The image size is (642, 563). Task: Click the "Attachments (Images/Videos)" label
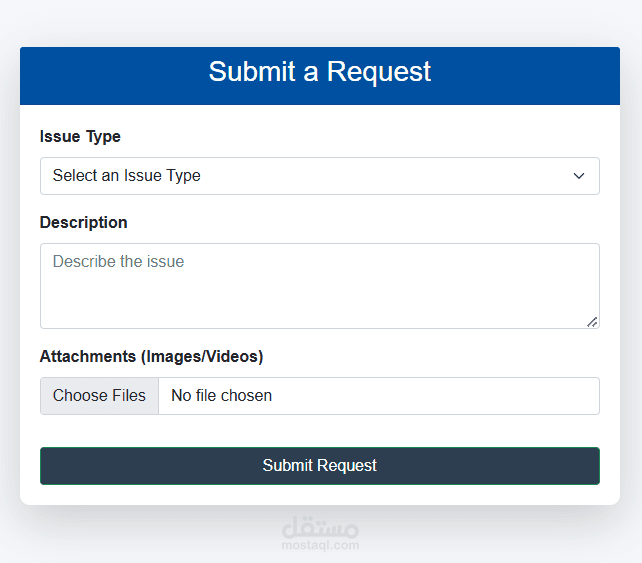(x=151, y=357)
